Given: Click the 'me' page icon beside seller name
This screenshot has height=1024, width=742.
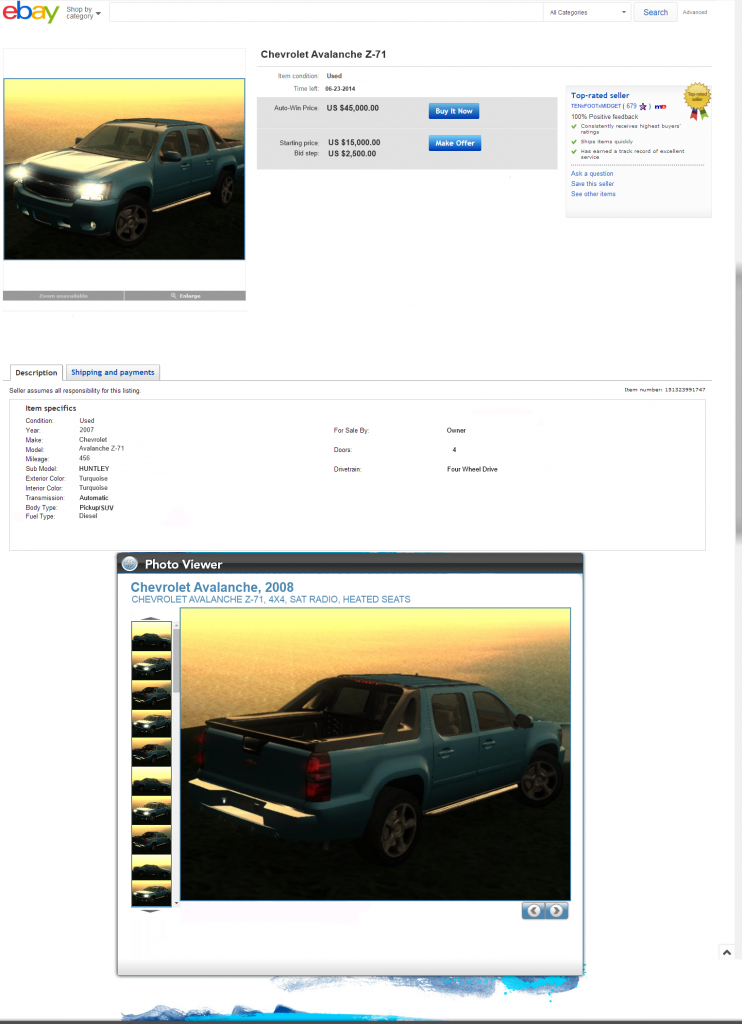Looking at the screenshot, I should point(660,106).
